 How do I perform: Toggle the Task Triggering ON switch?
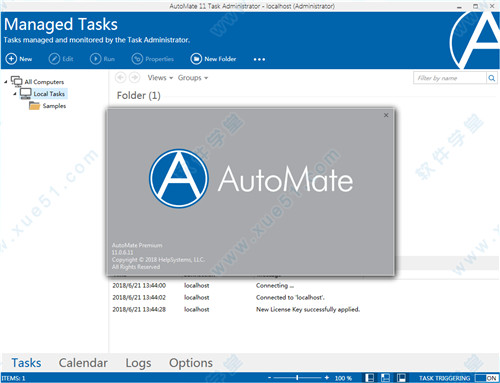point(486,378)
